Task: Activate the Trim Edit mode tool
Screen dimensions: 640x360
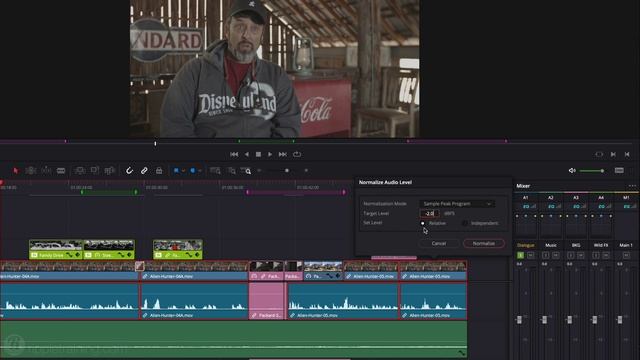Action: pyautogui.click(x=31, y=171)
